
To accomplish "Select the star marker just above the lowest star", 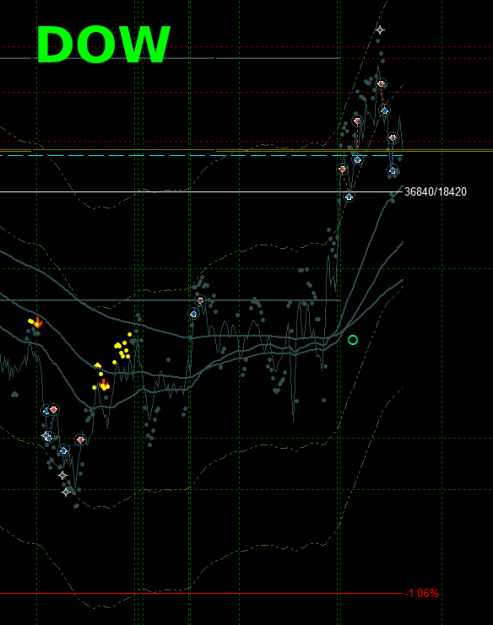I will coord(63,475).
